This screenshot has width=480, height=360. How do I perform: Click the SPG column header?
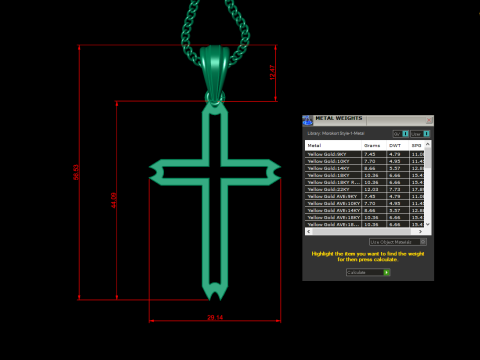[417, 145]
